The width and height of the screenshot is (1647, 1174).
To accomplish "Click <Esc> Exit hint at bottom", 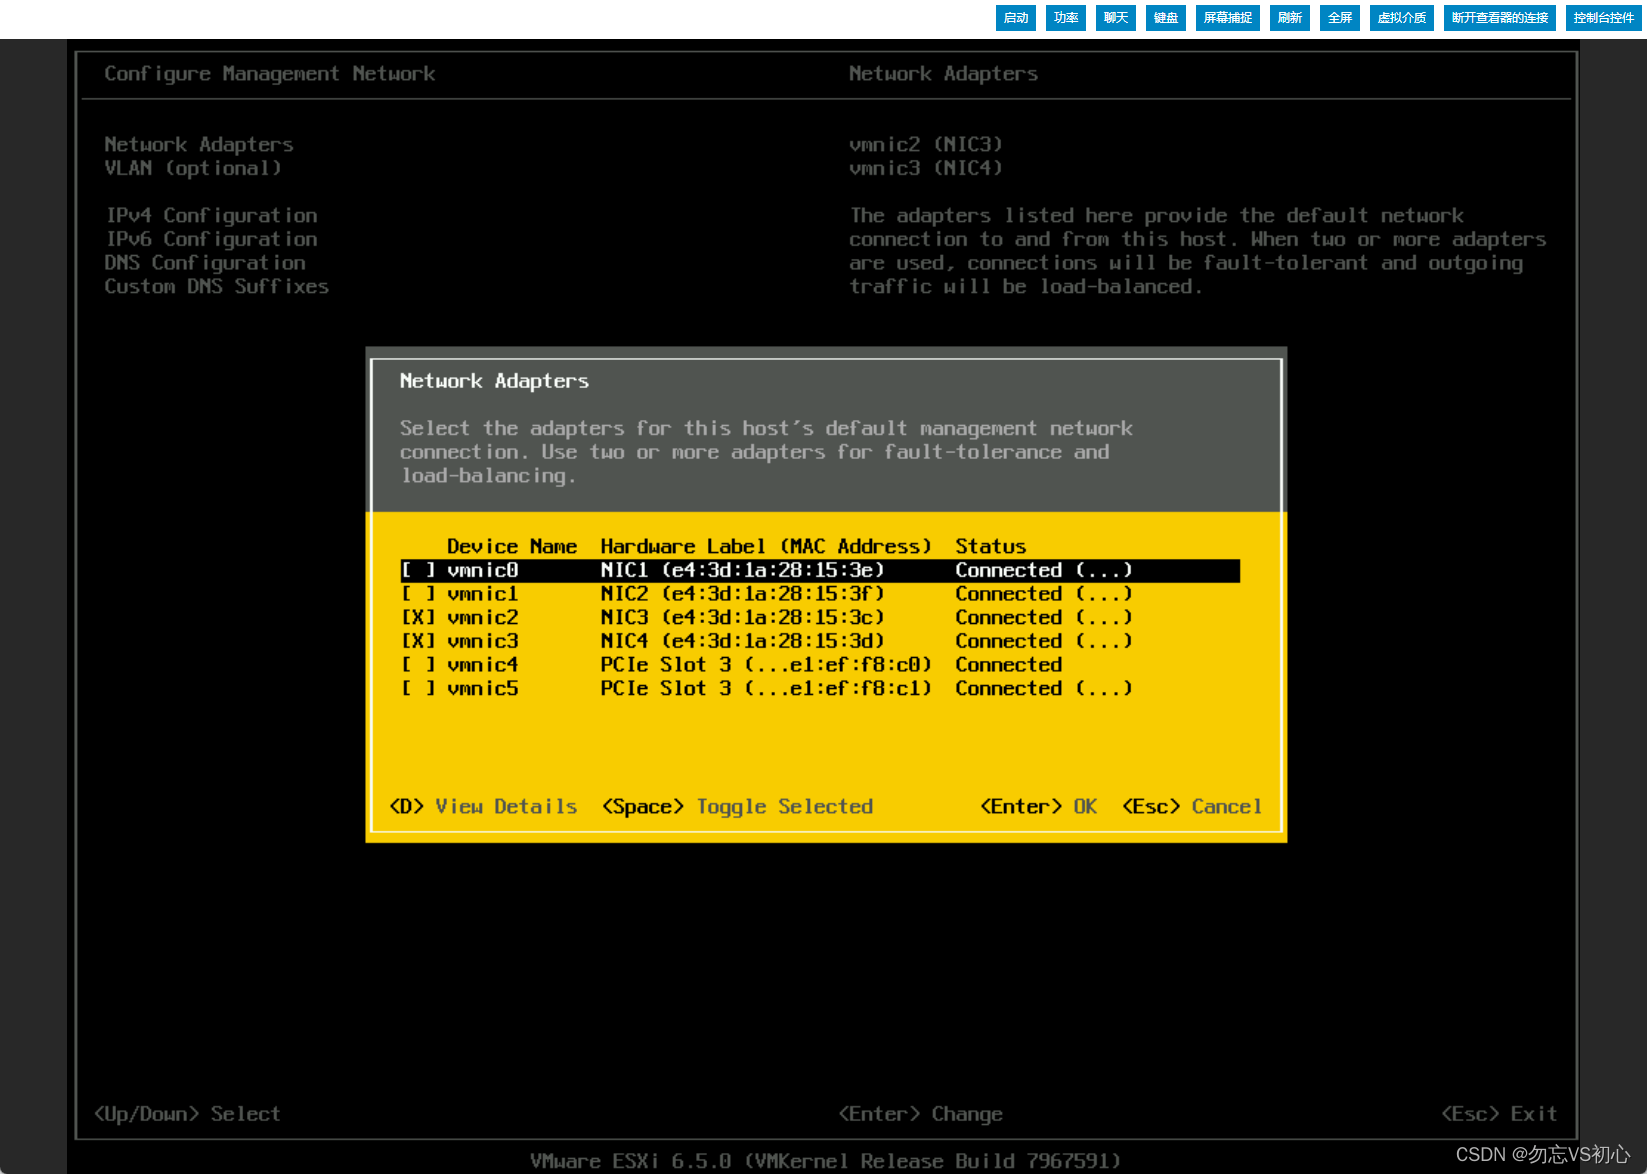I will pos(1498,1114).
